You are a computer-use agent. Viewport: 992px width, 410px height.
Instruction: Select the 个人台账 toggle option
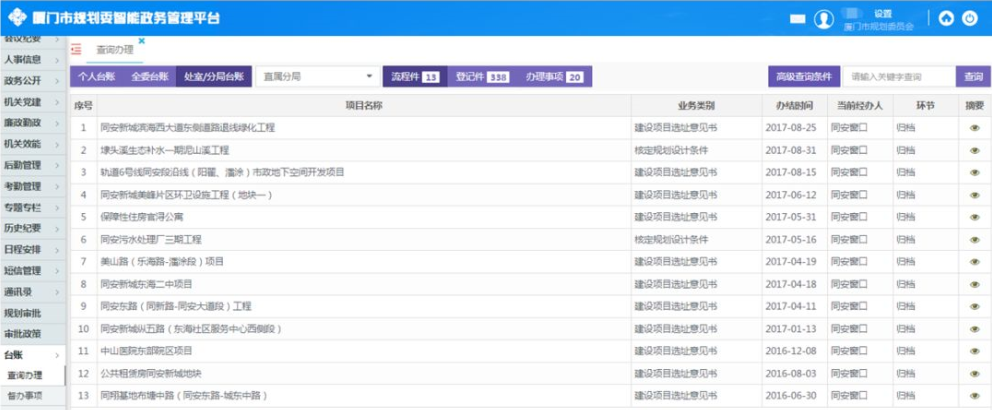98,77
